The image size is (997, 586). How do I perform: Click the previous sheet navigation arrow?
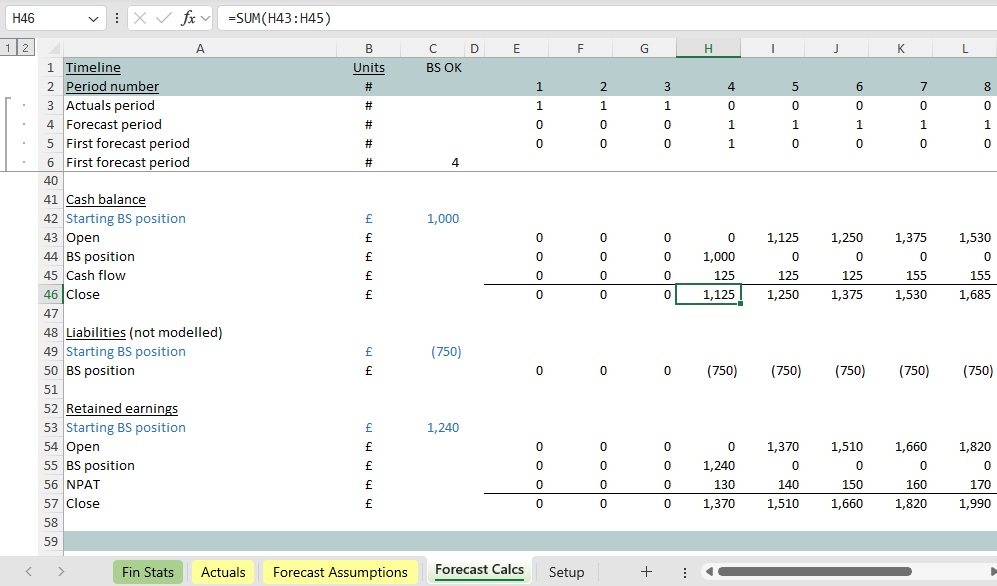(29, 571)
